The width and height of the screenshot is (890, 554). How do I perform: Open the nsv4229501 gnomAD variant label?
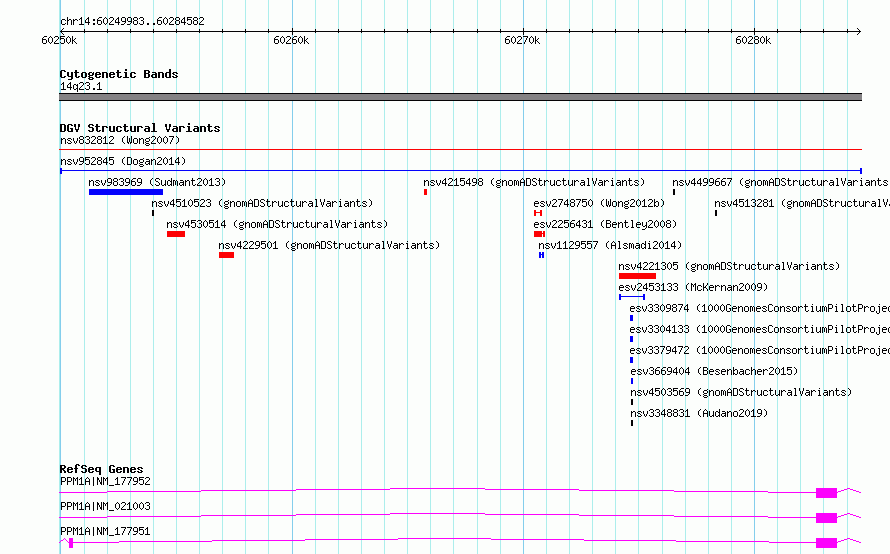pos(329,245)
